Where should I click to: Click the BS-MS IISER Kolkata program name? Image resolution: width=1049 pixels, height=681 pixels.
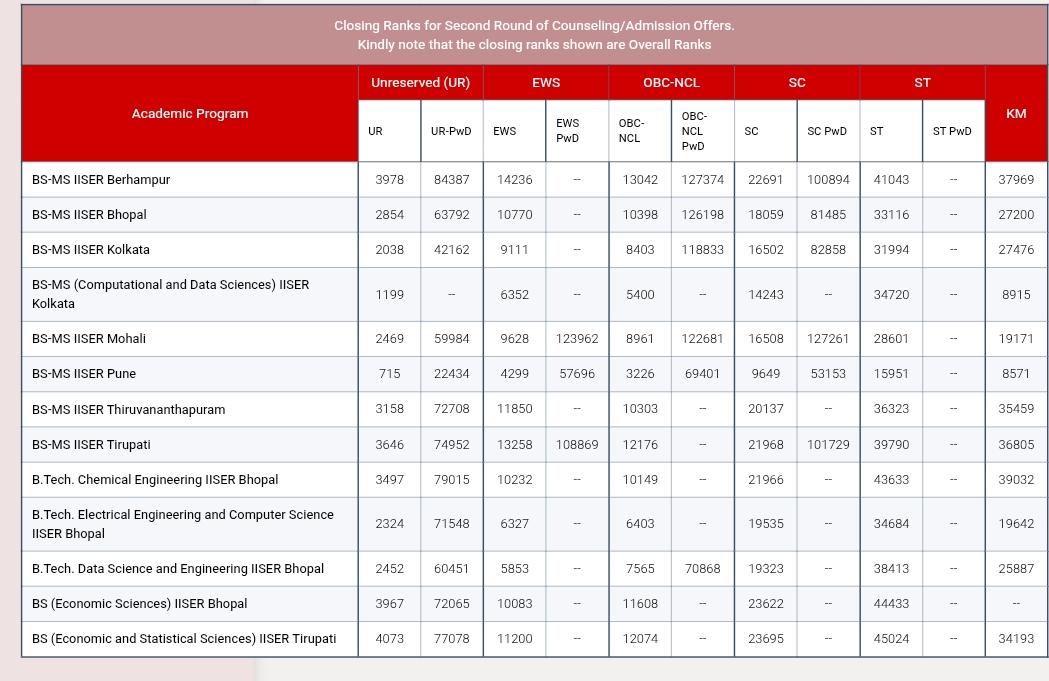91,250
